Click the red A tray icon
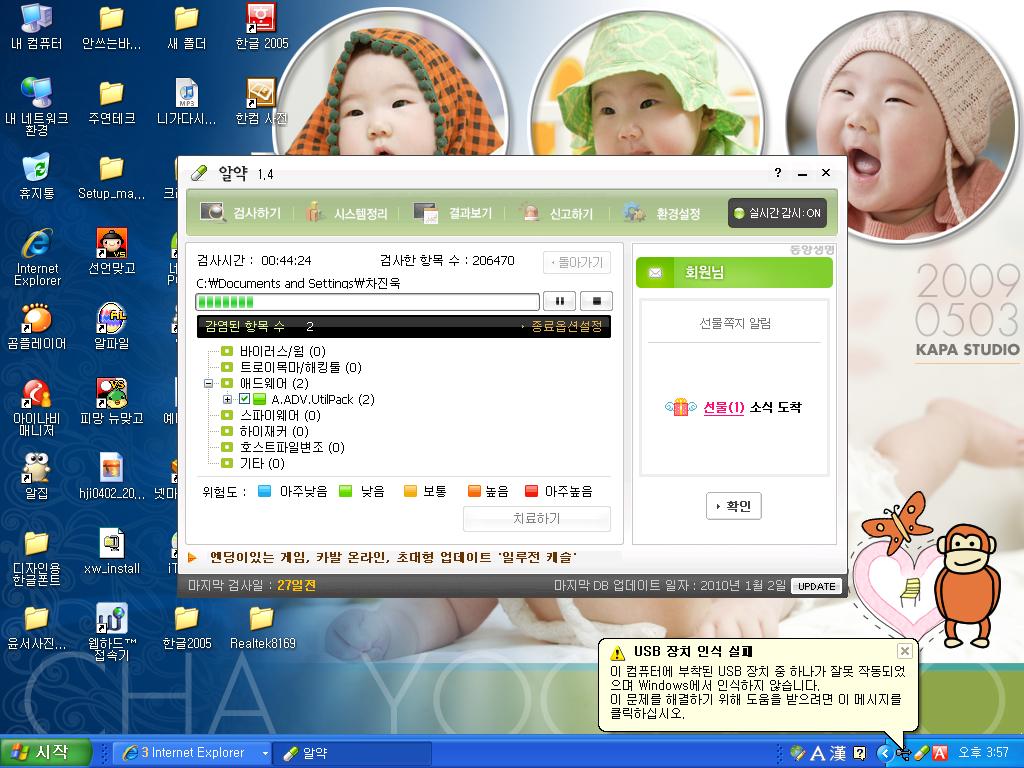 coord(939,753)
